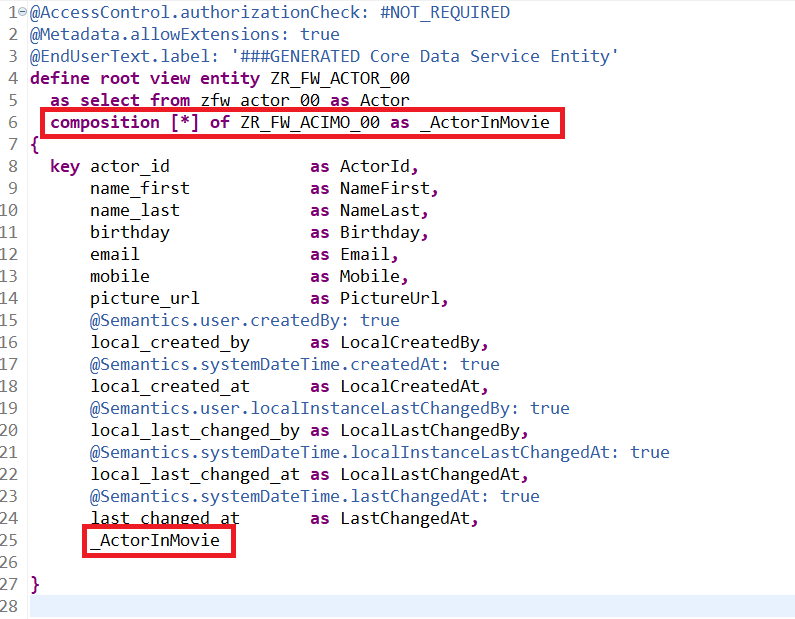Click the alias Birthday
This screenshot has width=795, height=619.
click(380, 232)
